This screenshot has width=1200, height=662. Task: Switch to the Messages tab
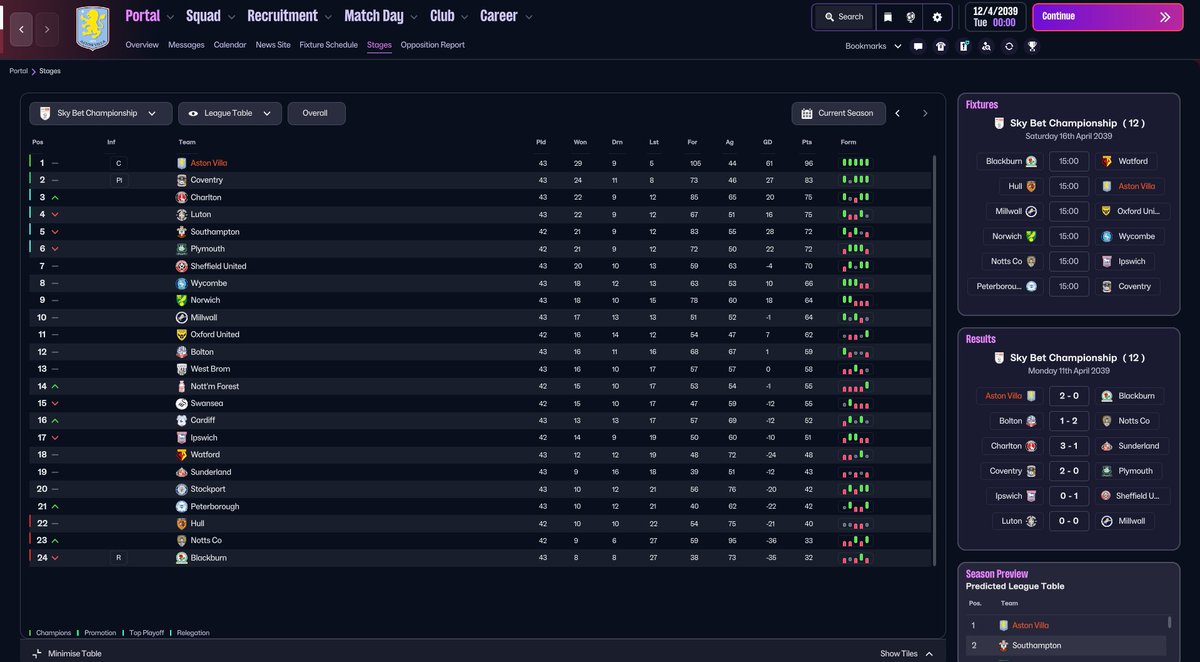tap(186, 45)
